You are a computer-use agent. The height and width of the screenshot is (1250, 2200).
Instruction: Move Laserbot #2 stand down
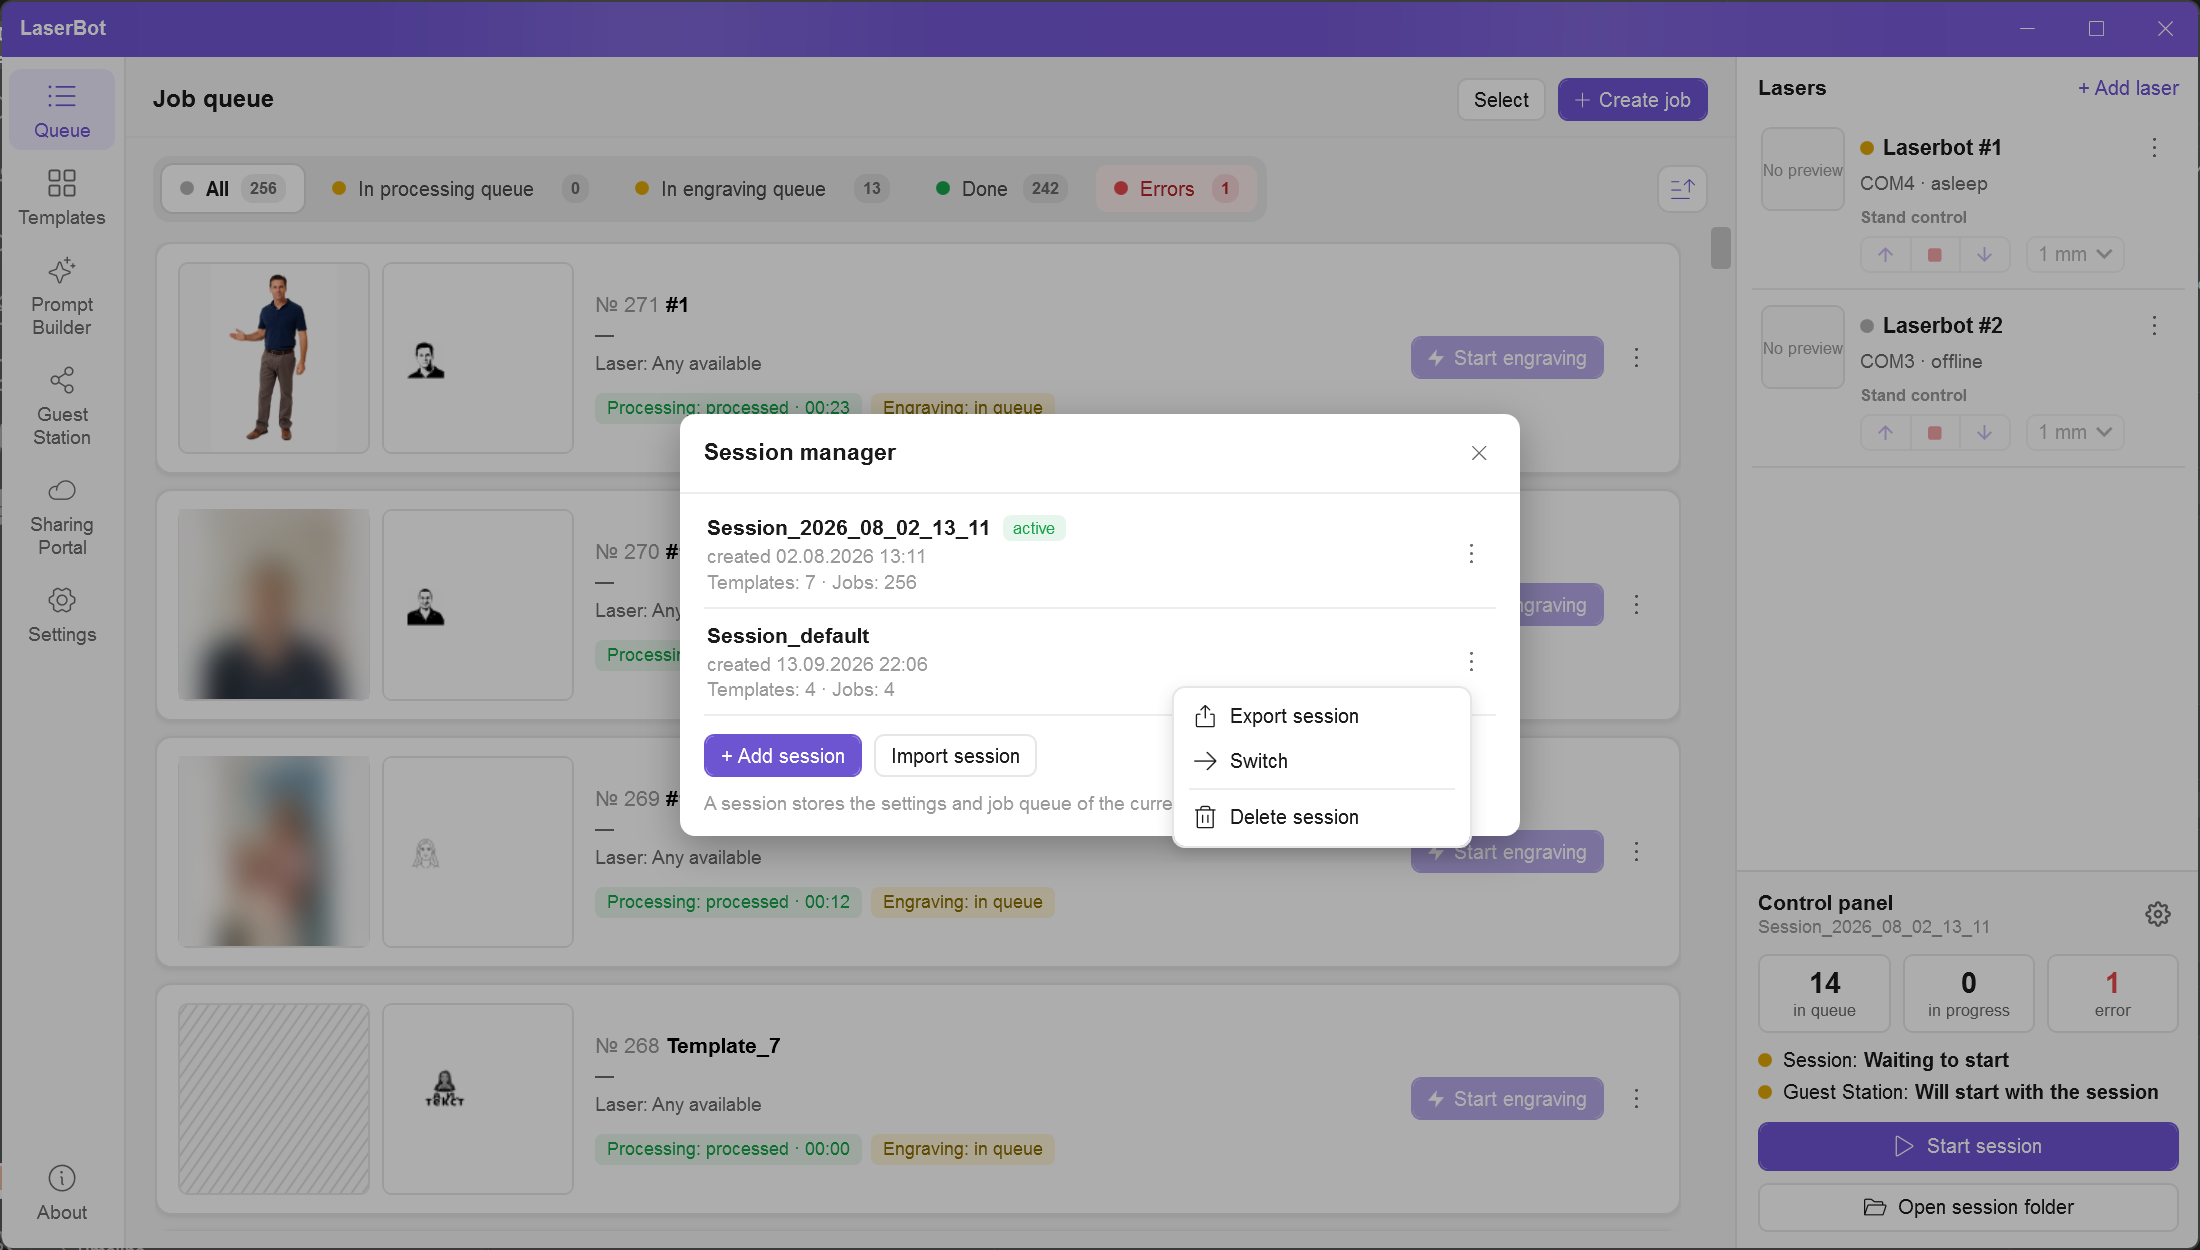tap(1984, 433)
